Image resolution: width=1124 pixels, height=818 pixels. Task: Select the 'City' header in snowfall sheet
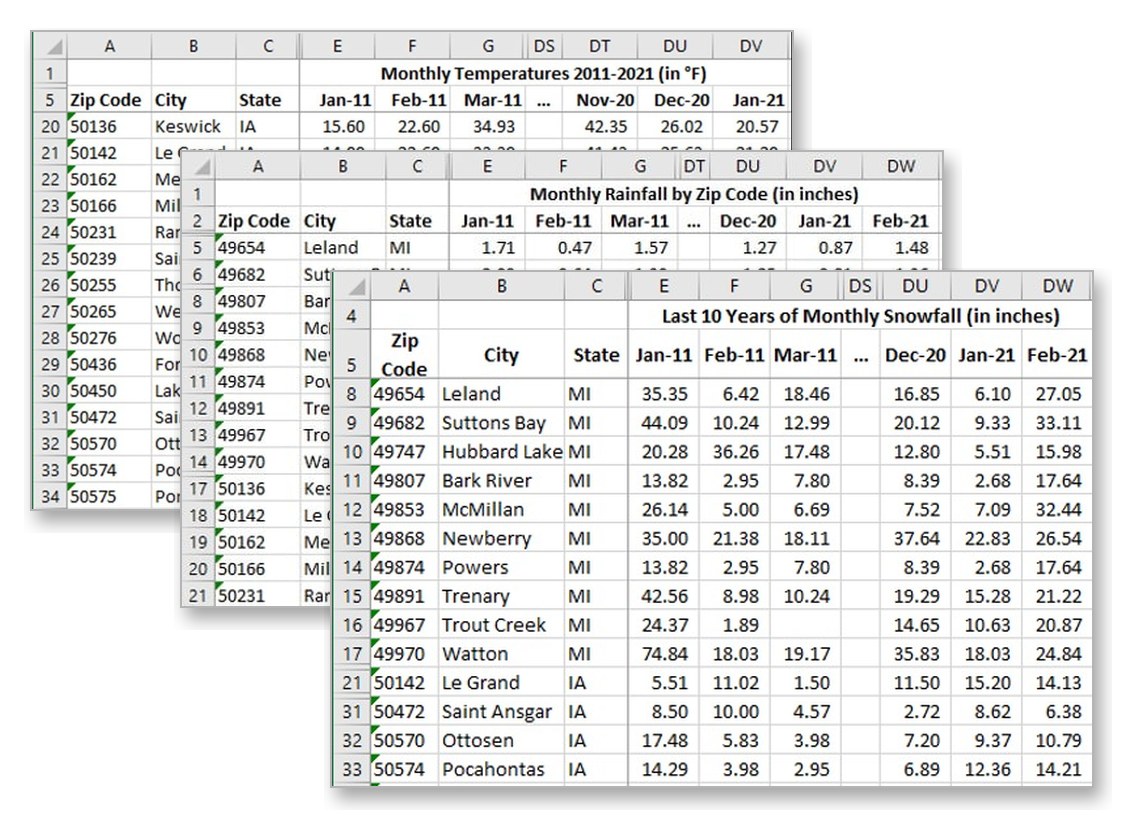[501, 355]
